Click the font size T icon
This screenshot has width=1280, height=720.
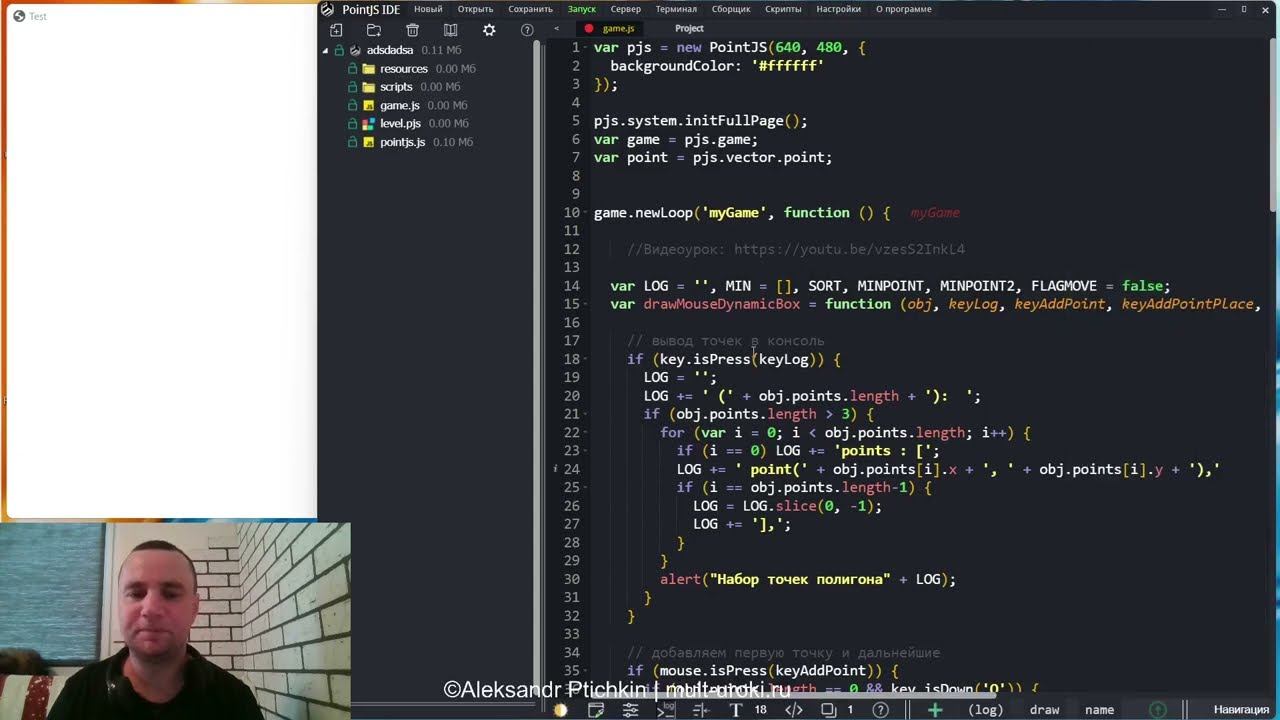pyautogui.click(x=736, y=710)
